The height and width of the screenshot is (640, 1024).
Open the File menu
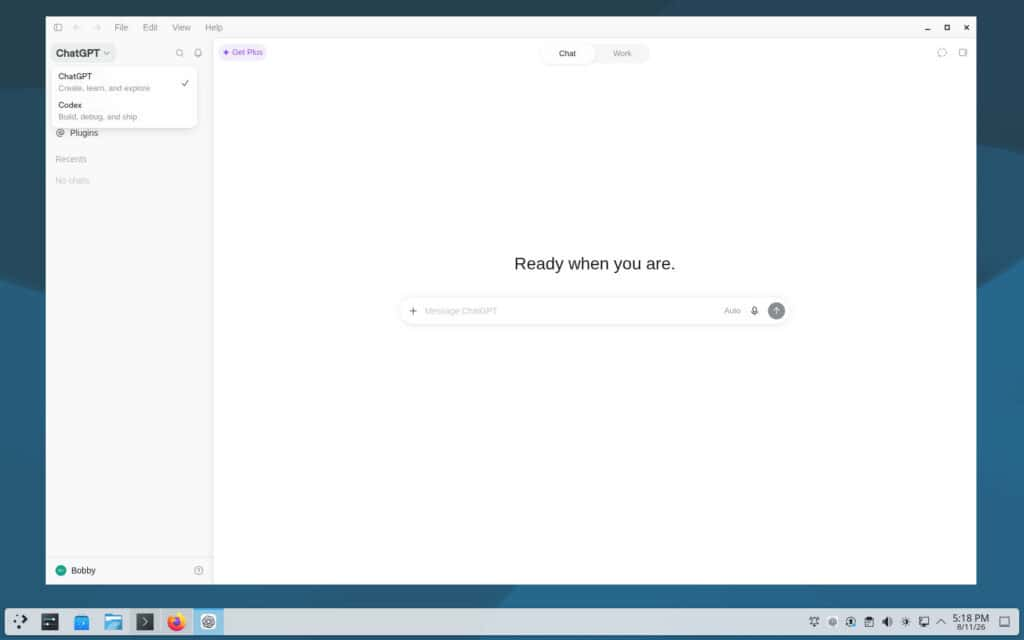click(x=121, y=27)
